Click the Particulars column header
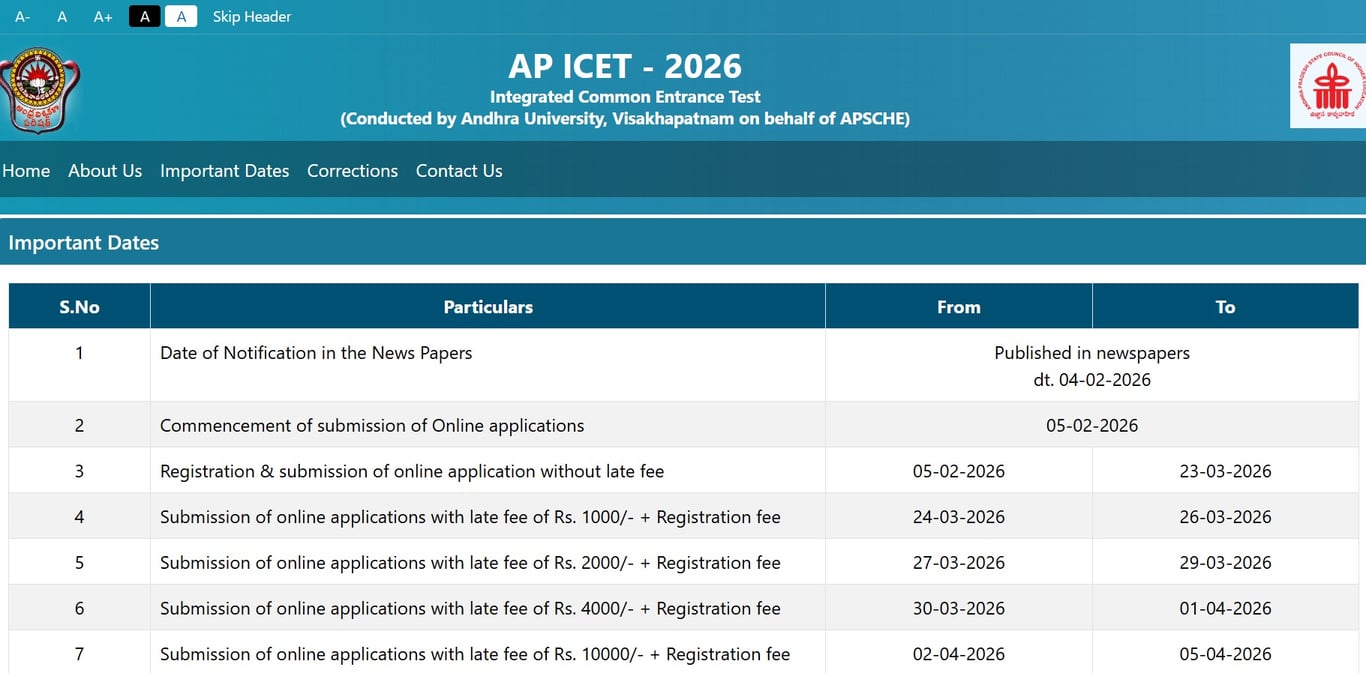Image resolution: width=1366 pixels, height=673 pixels. tap(488, 306)
